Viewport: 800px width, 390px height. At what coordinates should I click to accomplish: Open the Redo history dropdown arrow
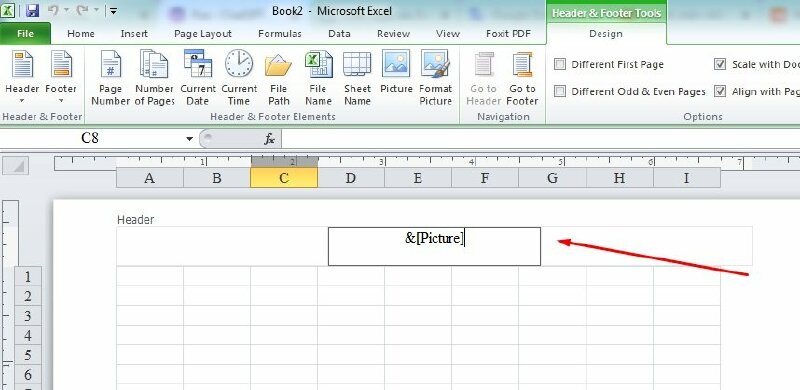(96, 10)
